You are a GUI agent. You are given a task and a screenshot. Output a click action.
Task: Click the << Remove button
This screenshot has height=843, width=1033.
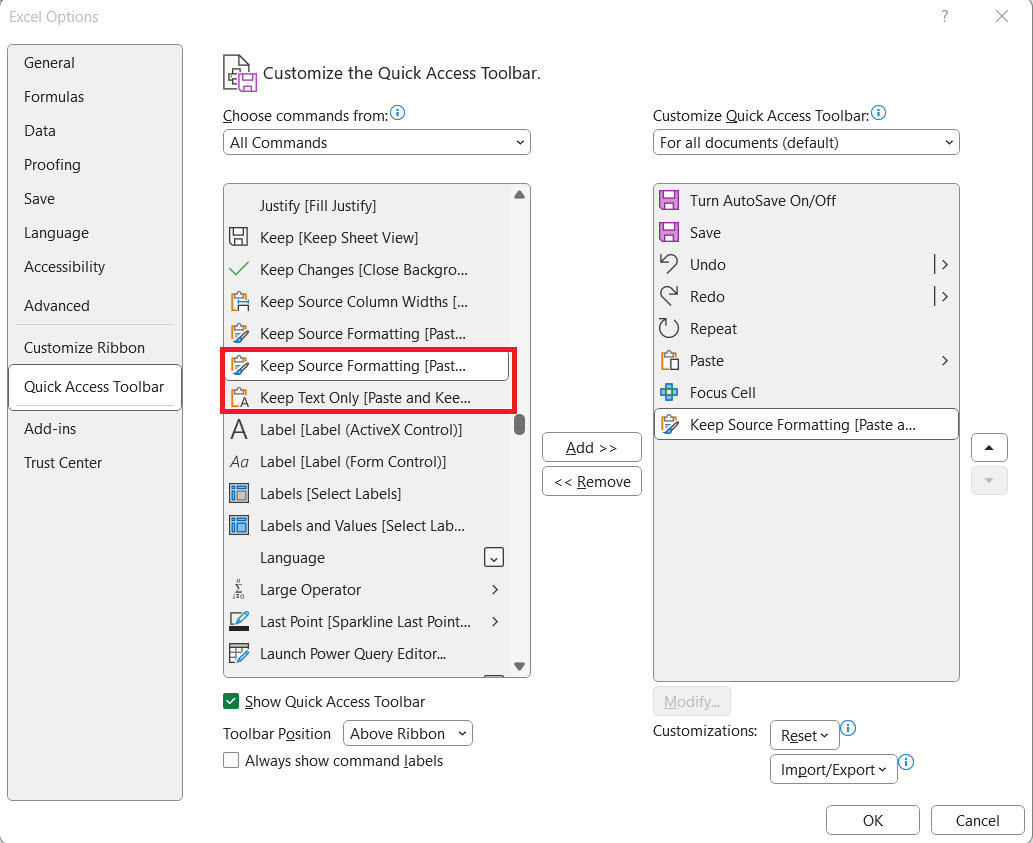(x=592, y=481)
